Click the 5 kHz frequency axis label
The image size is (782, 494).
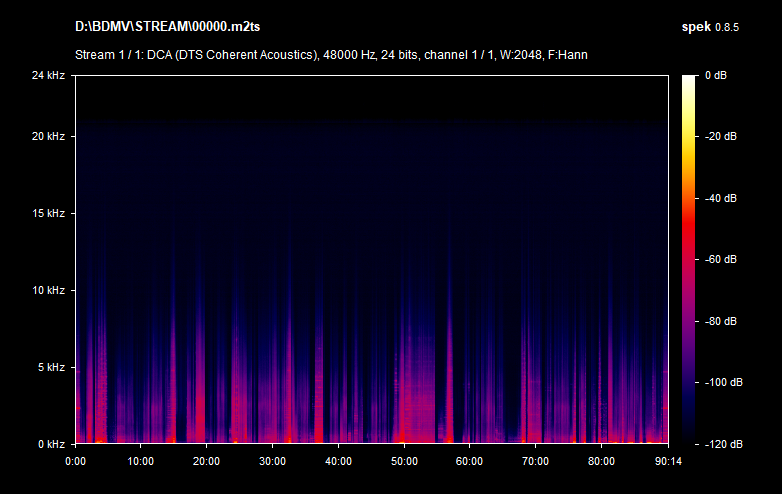click(x=50, y=367)
